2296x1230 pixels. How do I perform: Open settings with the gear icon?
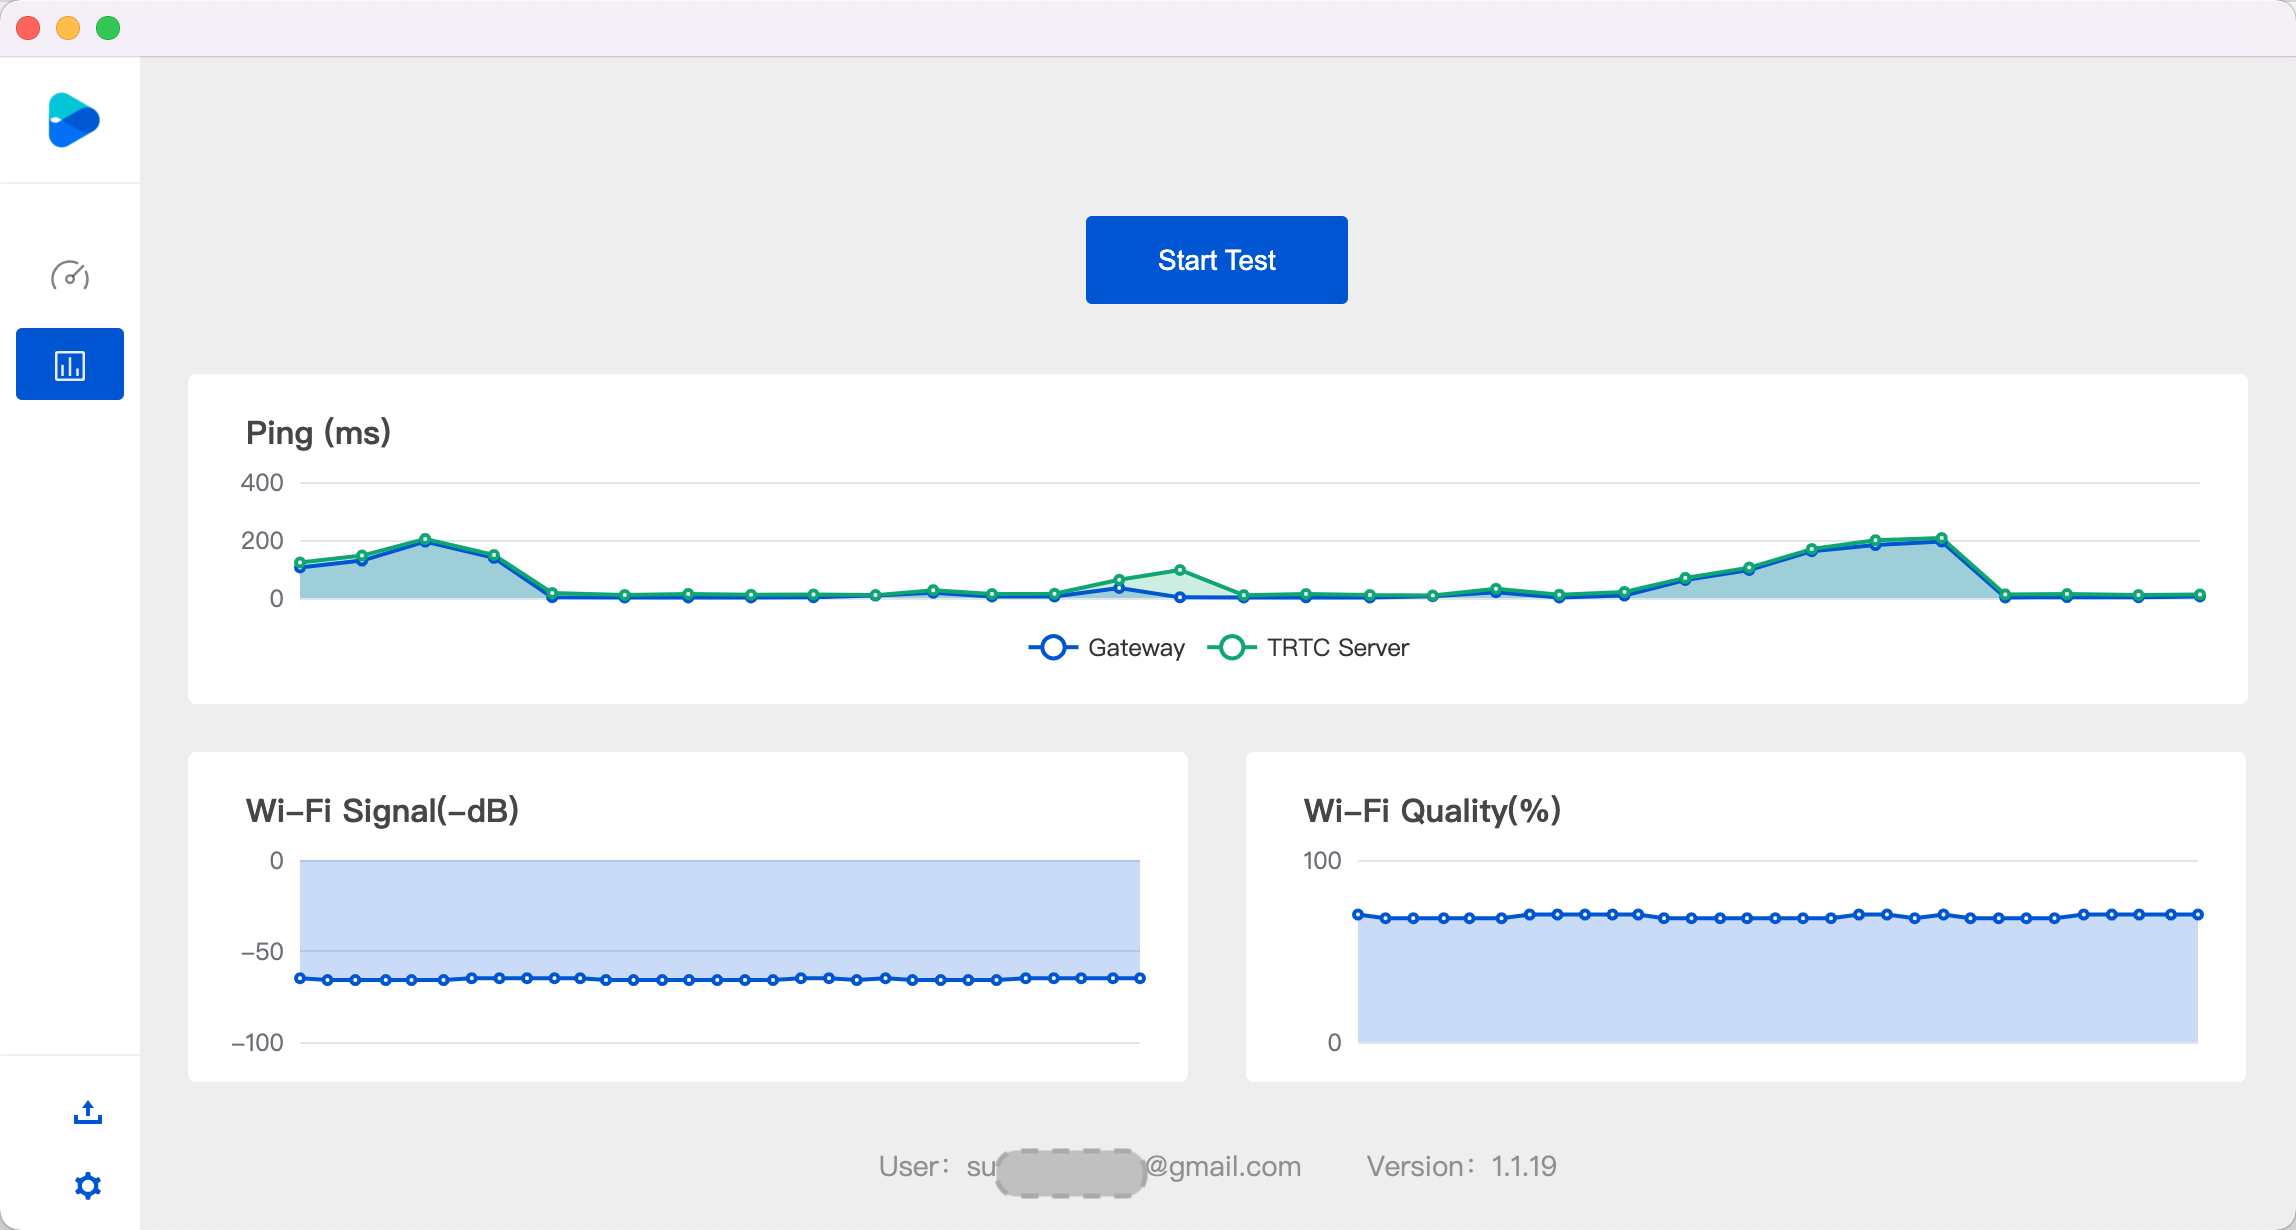coord(88,1186)
